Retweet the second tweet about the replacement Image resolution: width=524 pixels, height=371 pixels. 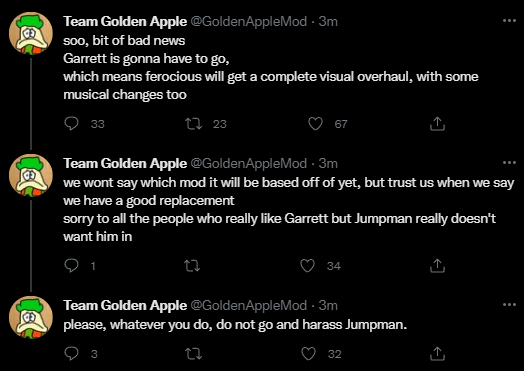tap(192, 266)
